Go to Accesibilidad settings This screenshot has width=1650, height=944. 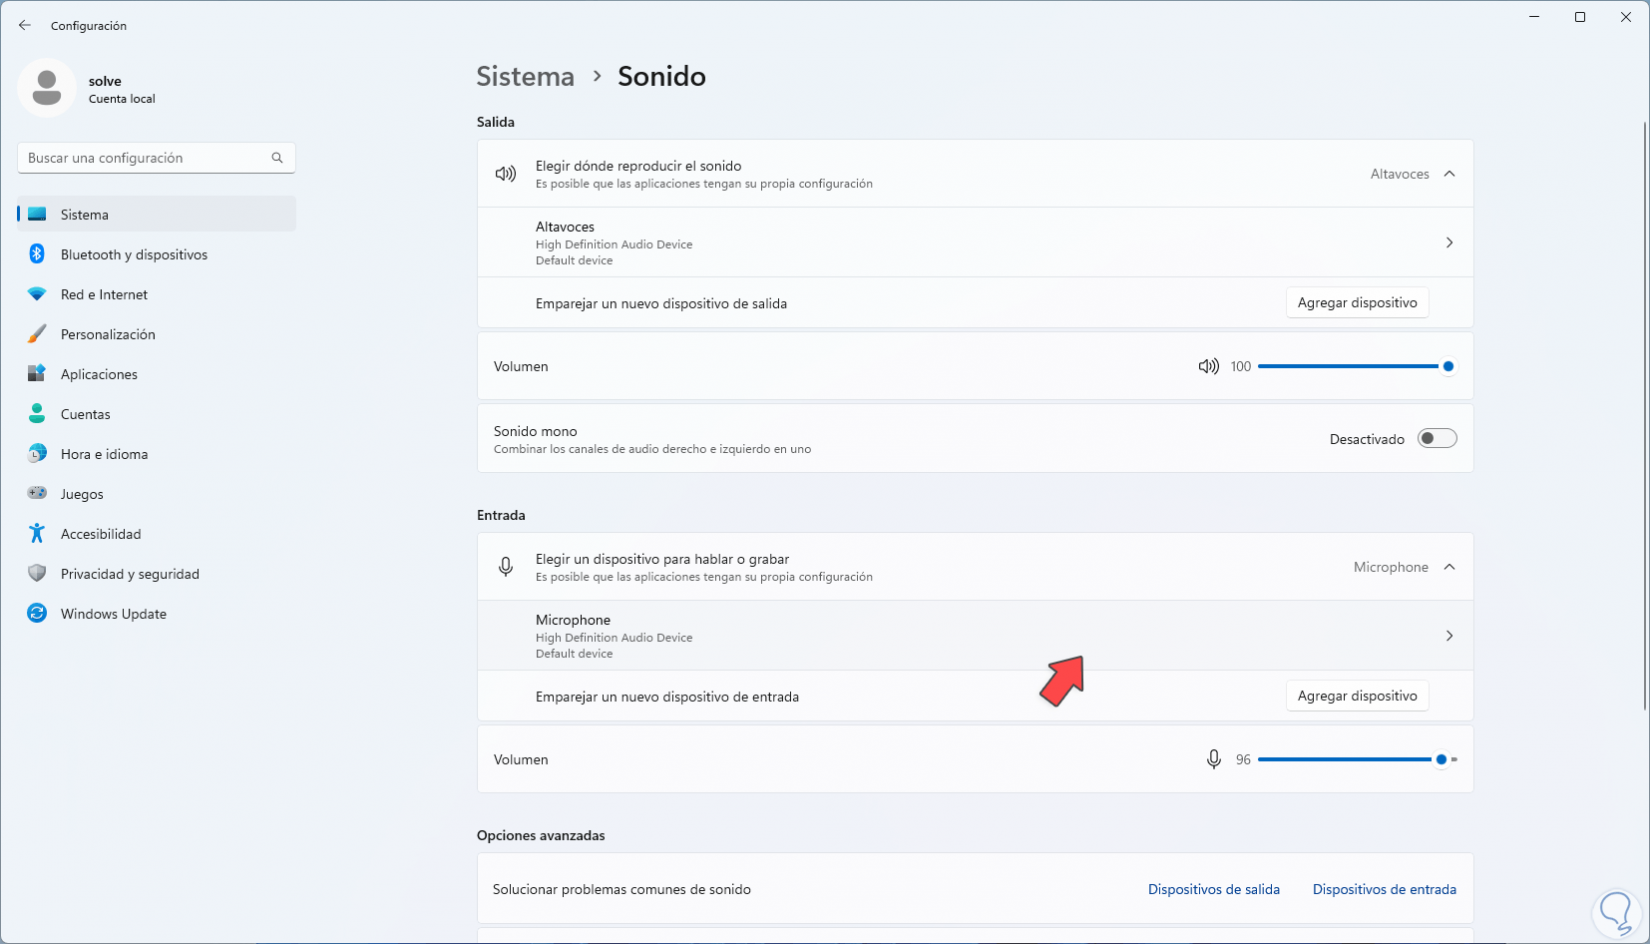click(100, 534)
